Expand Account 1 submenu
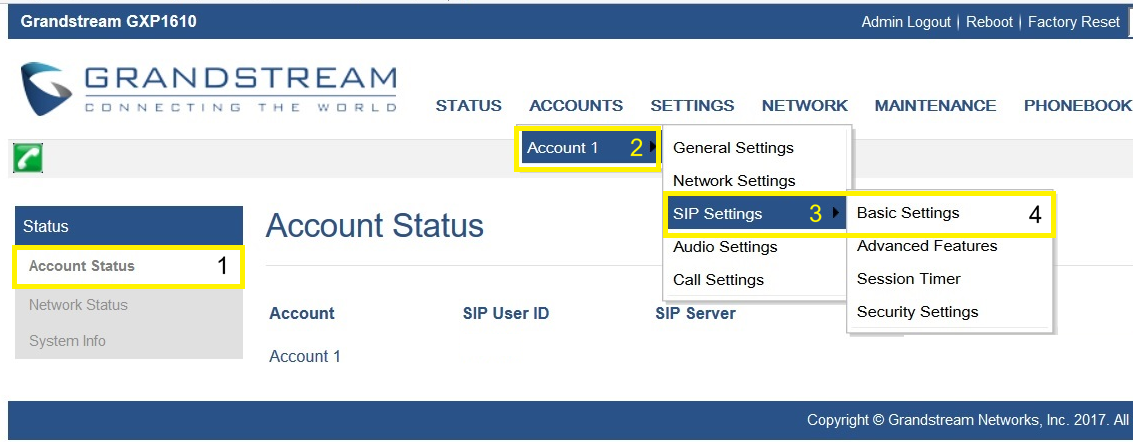1133x442 pixels. (590, 148)
